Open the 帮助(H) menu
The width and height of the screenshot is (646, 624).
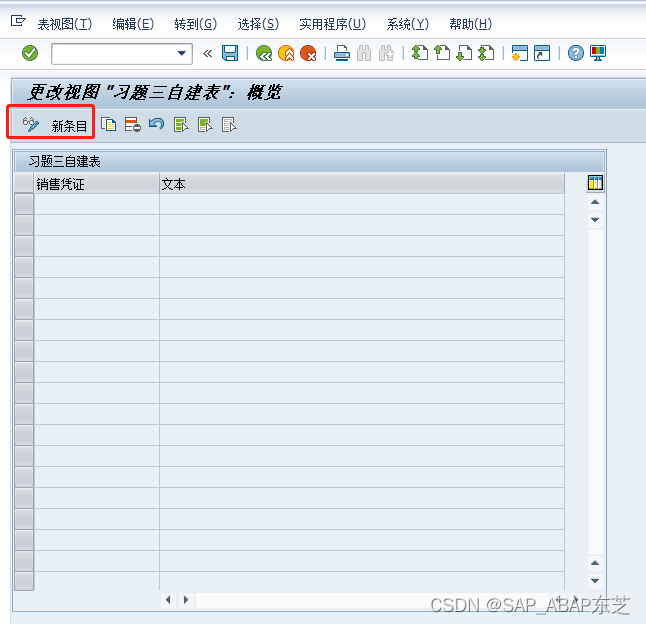[470, 24]
